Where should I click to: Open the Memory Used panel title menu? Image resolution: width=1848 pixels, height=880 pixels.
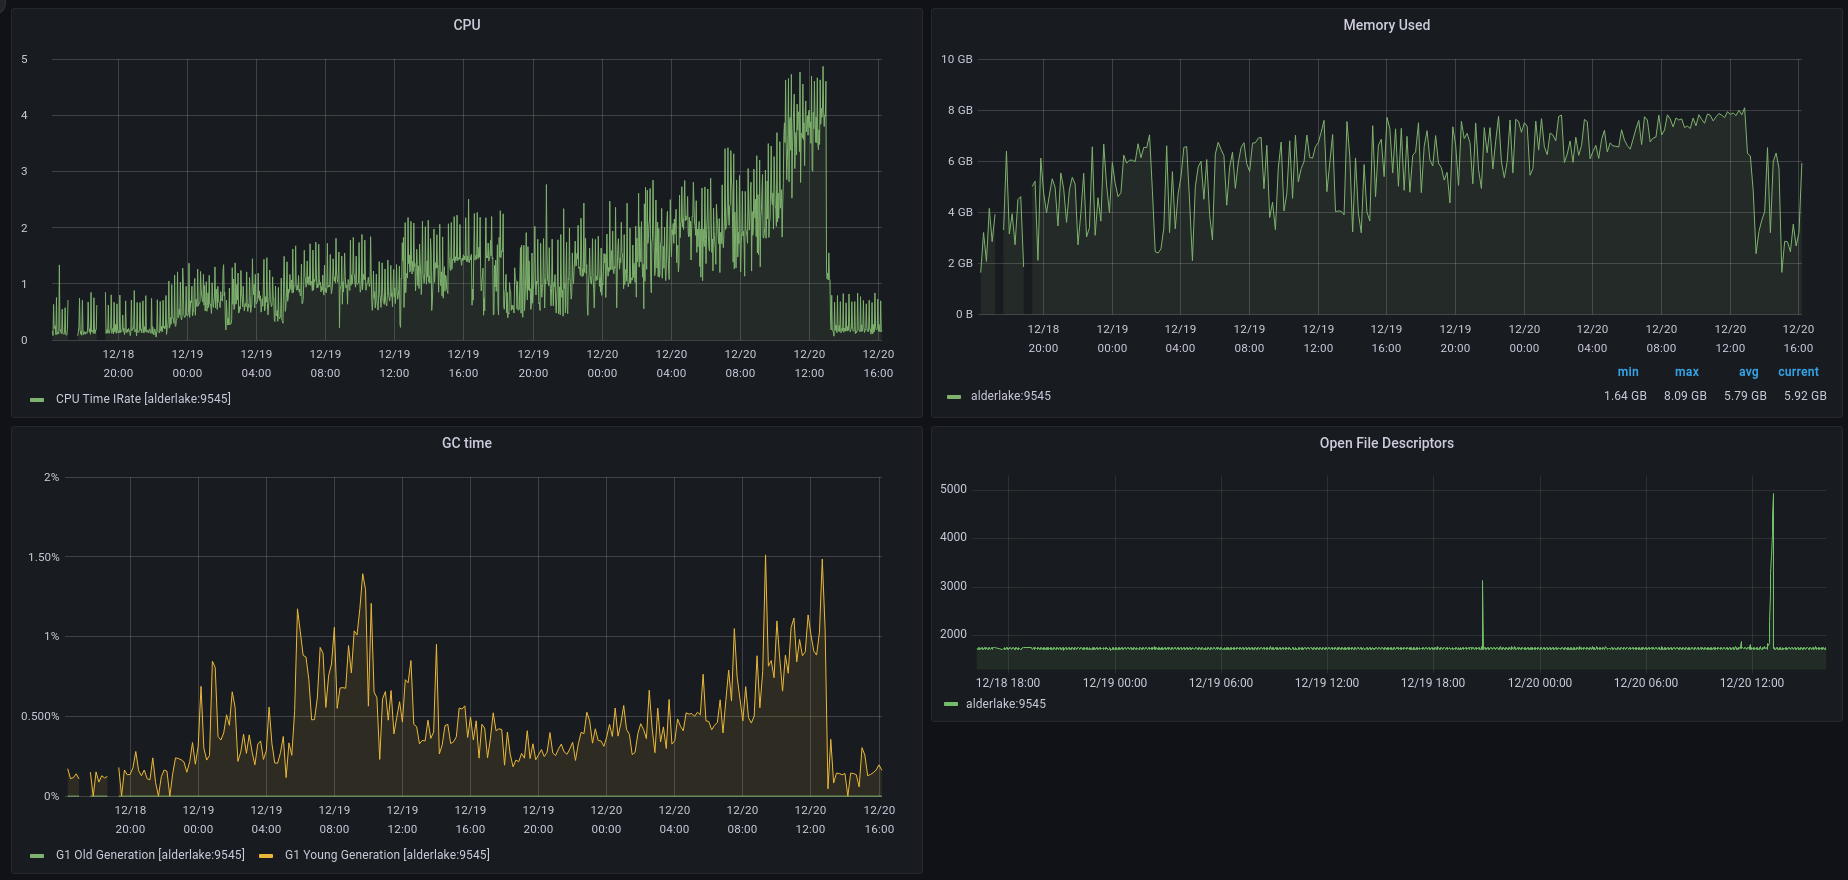point(1386,25)
